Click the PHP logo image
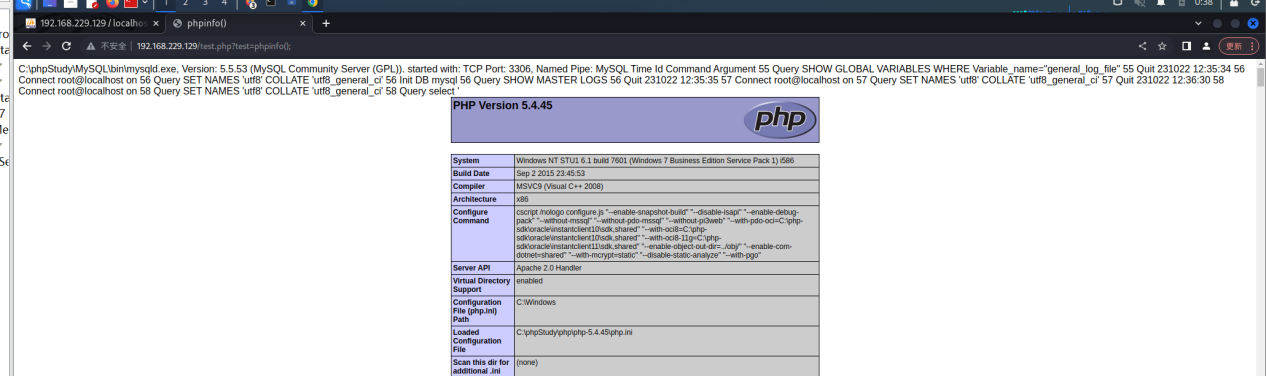This screenshot has width=1266, height=376. pos(780,120)
